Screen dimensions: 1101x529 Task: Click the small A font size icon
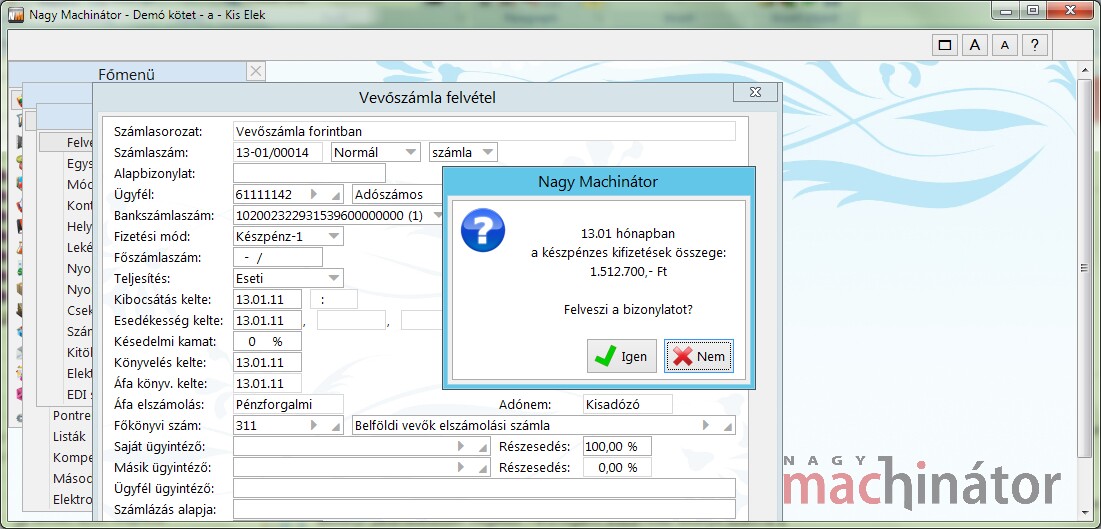pos(1005,45)
